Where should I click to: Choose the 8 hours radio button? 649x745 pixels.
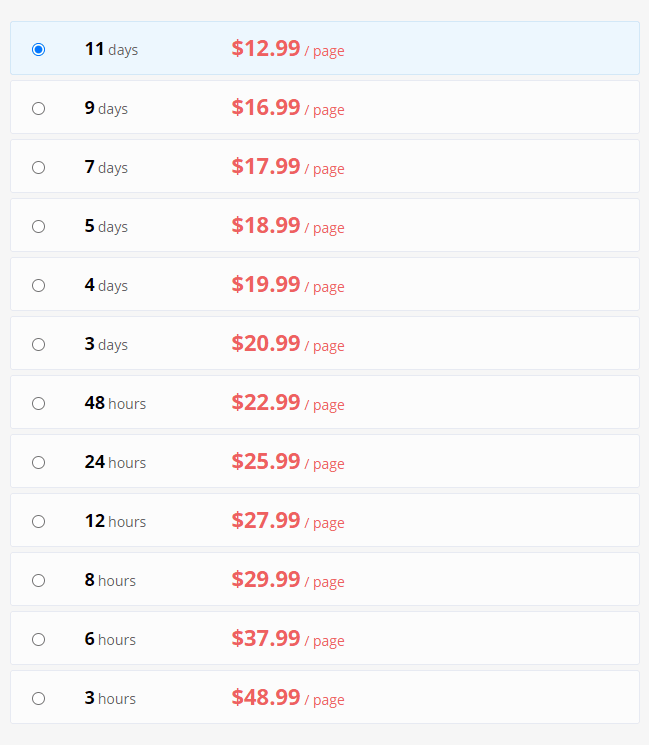point(38,580)
